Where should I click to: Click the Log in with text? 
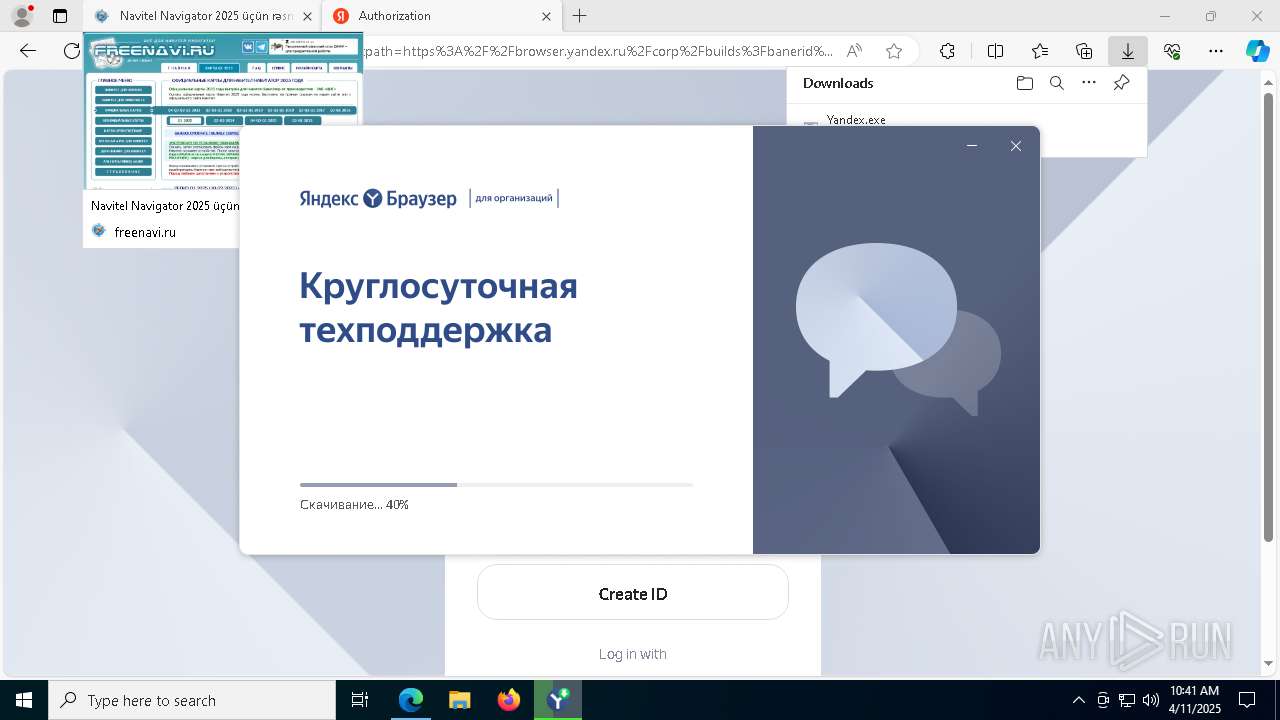[633, 654]
